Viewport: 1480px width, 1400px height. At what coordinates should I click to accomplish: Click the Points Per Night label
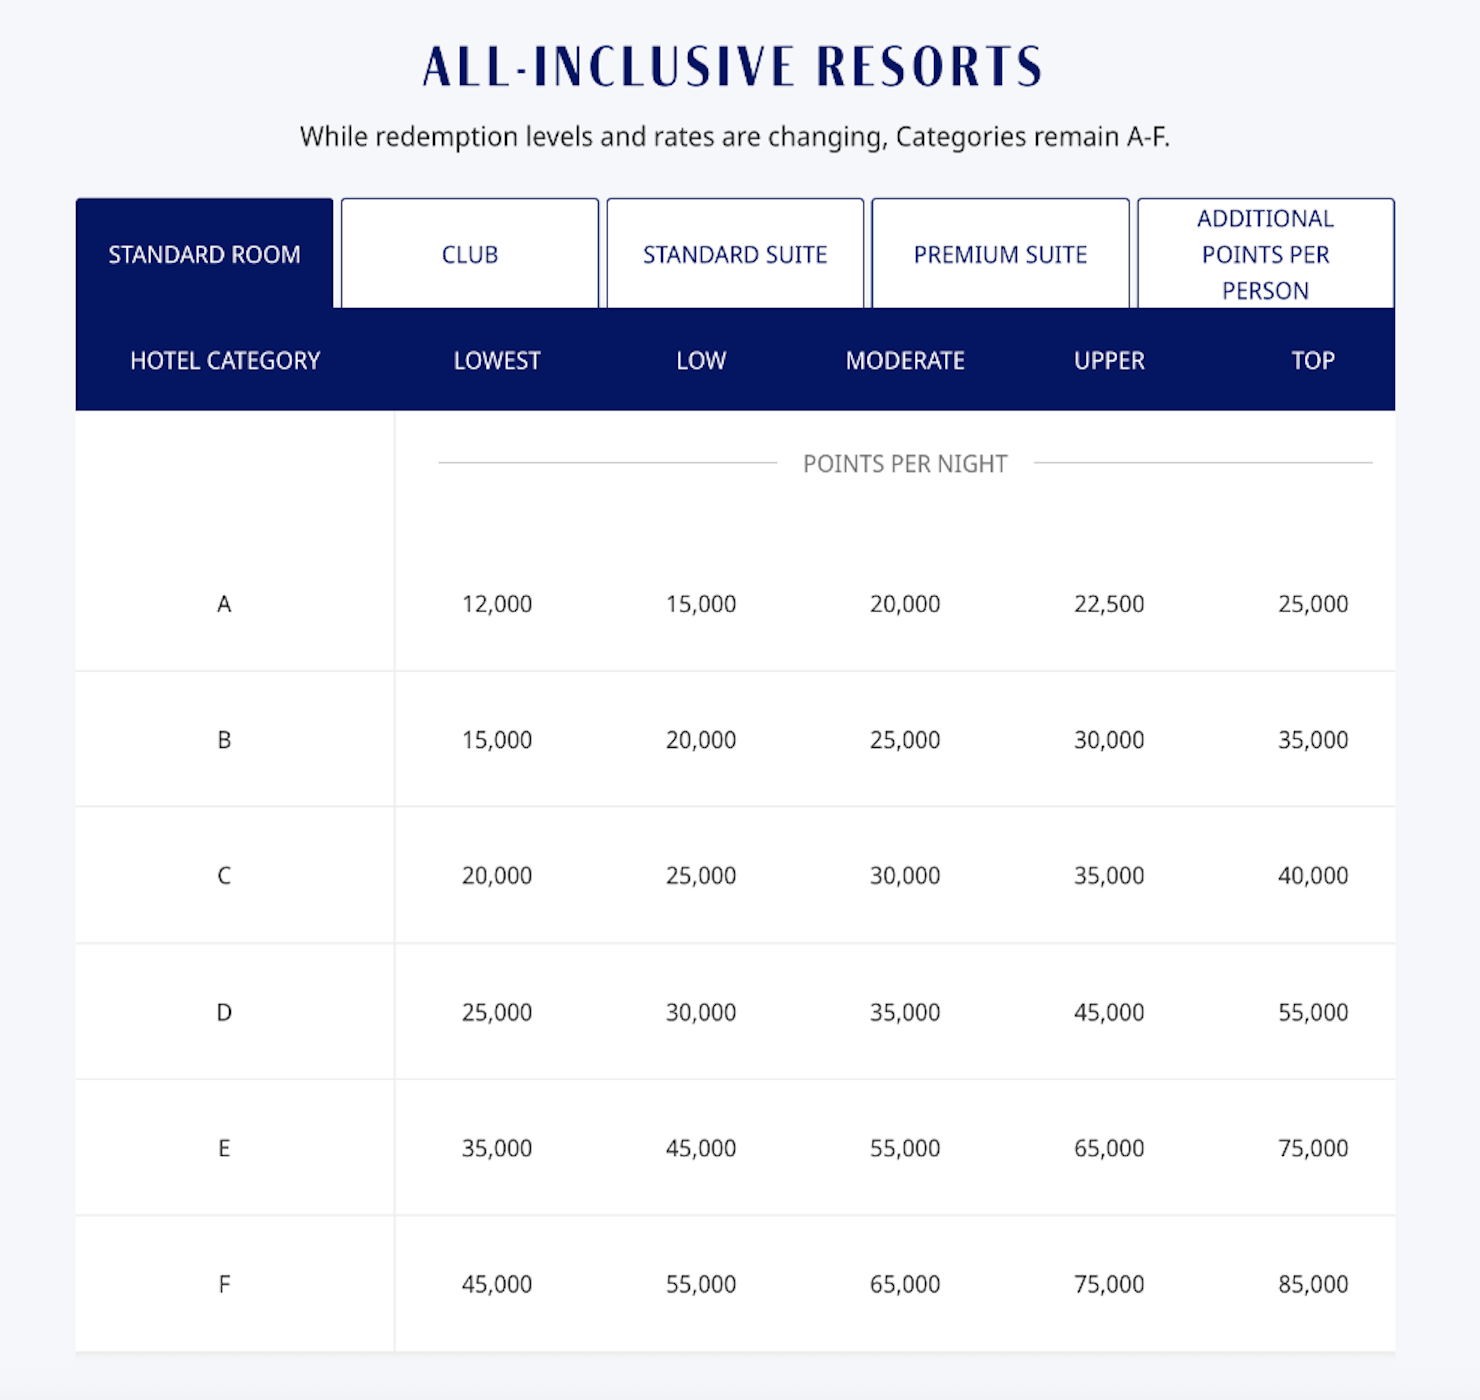tap(905, 463)
